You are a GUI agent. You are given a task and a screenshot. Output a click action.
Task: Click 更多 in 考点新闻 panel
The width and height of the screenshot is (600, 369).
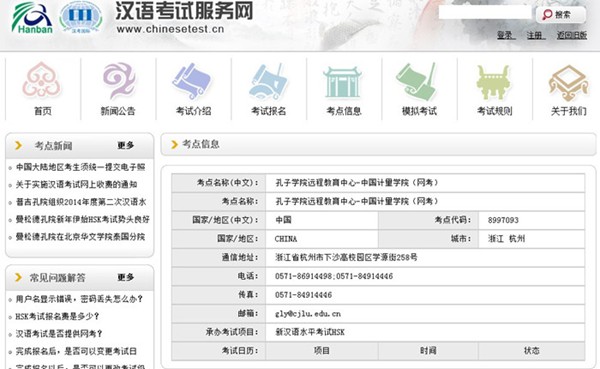click(x=126, y=145)
